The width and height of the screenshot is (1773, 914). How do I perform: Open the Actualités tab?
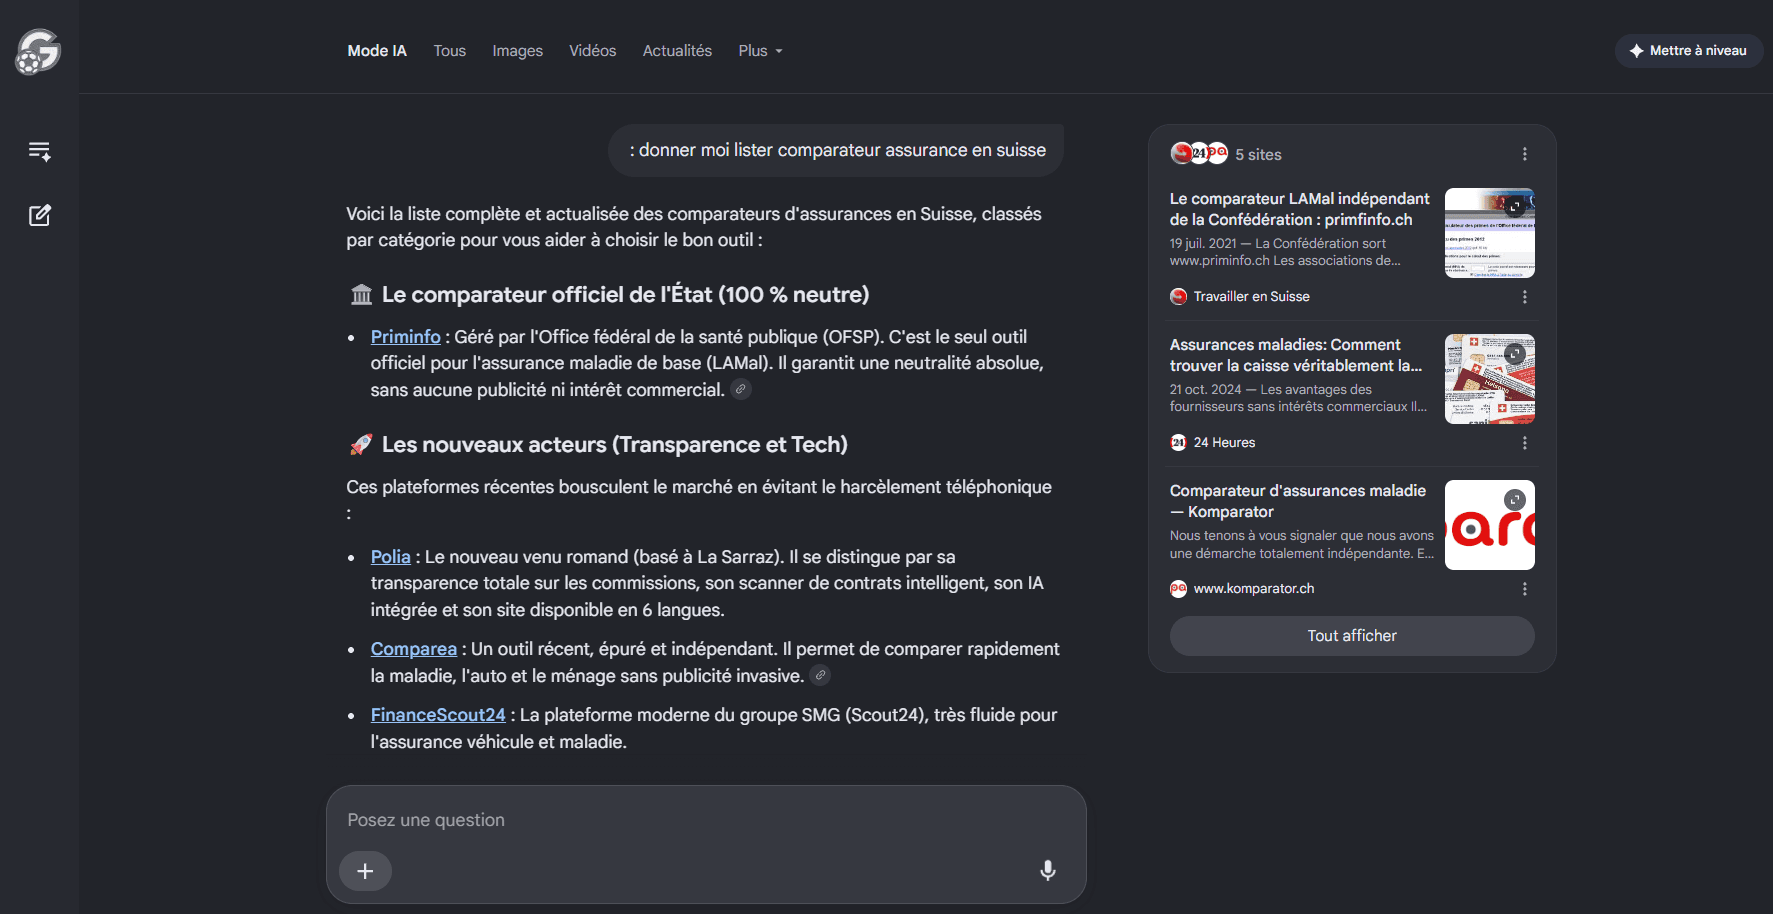677,51
